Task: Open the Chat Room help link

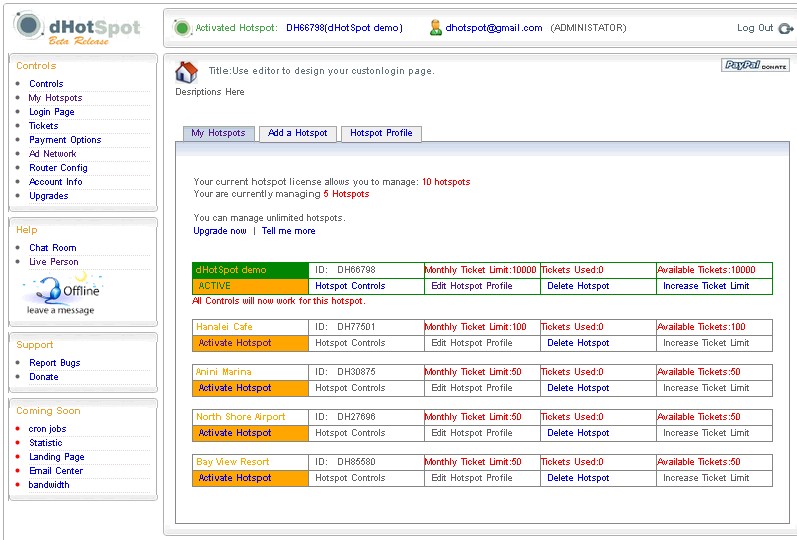Action: click(53, 248)
